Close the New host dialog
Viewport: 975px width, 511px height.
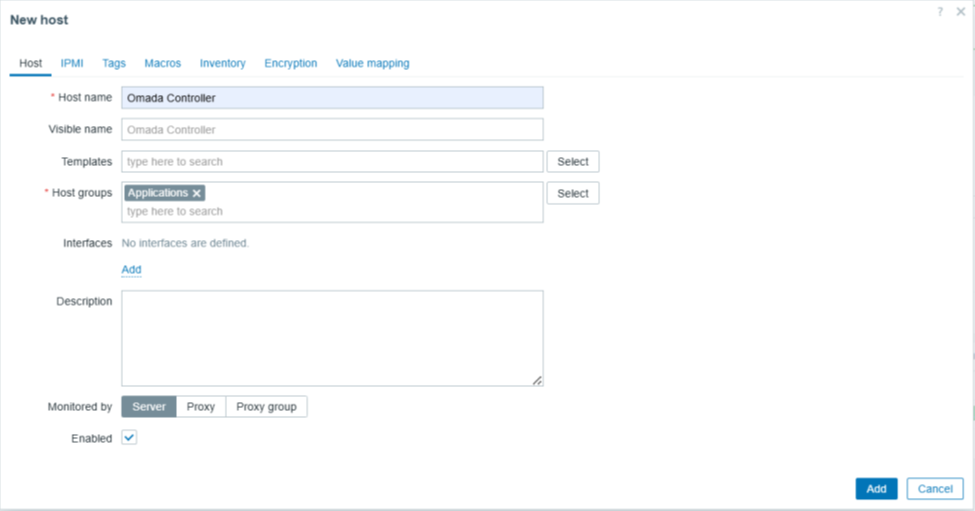960,12
